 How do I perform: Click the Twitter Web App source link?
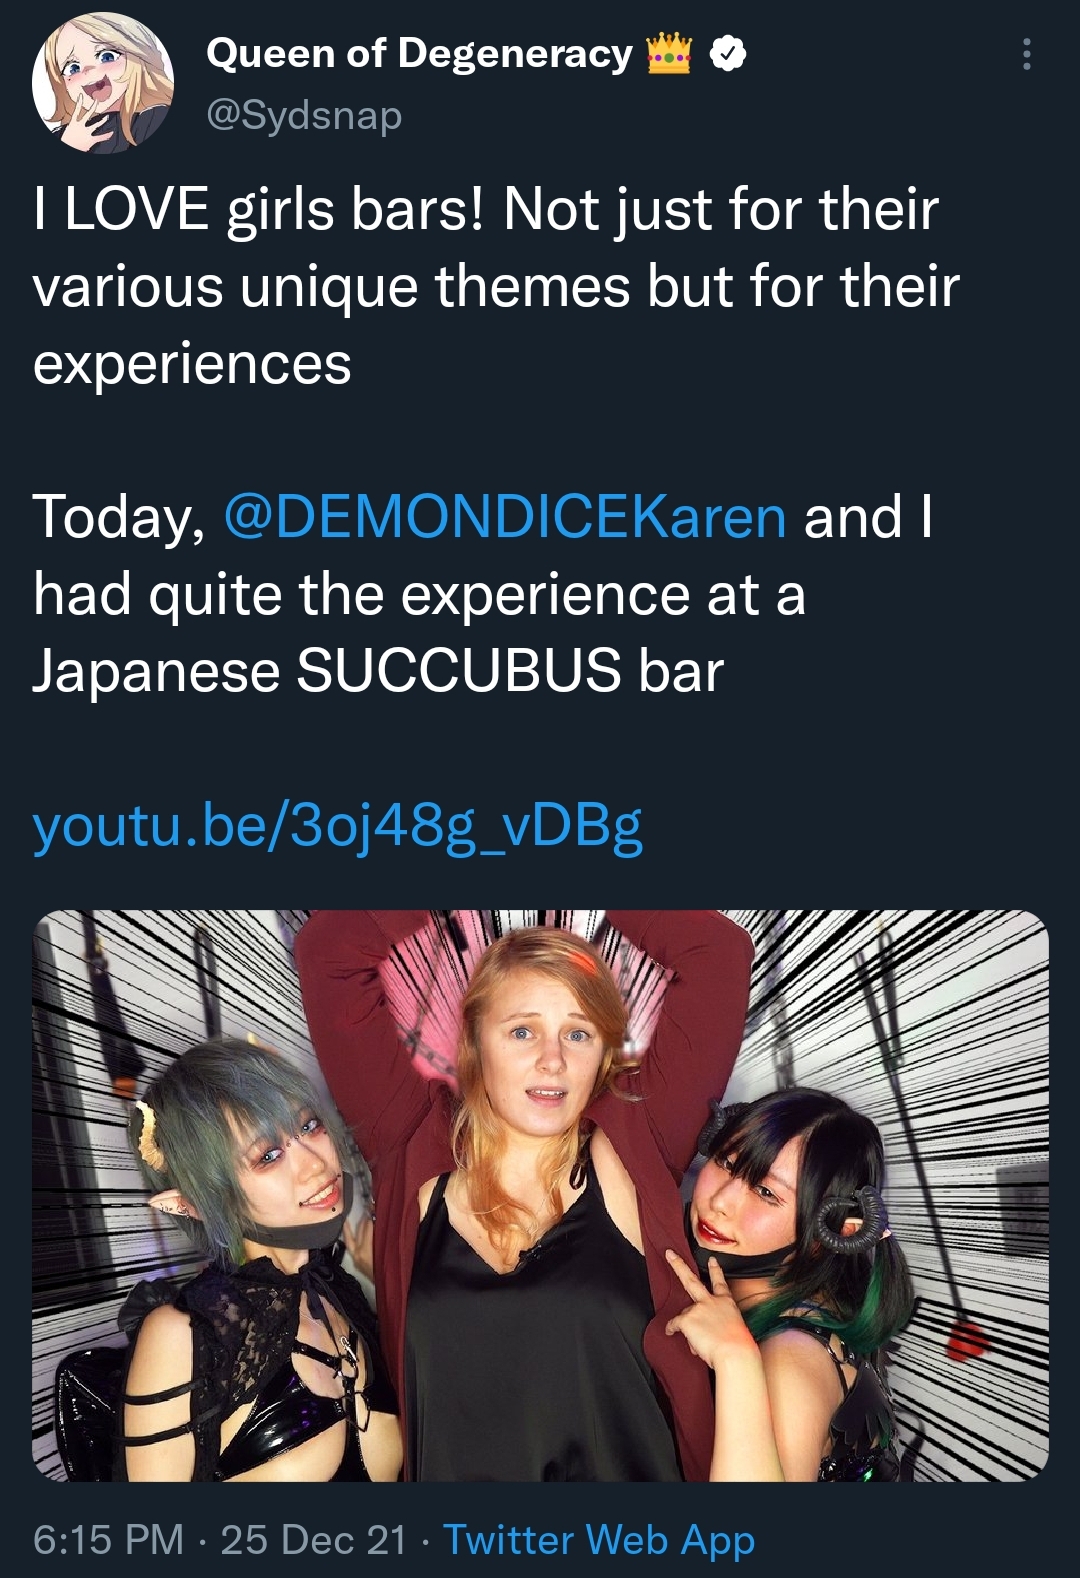[599, 1540]
